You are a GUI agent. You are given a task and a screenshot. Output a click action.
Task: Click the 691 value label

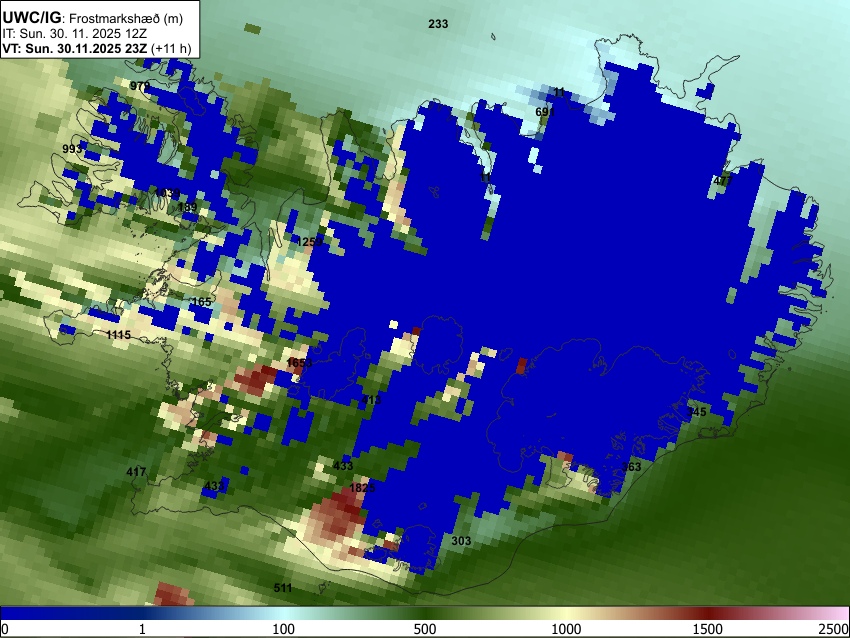(x=545, y=112)
